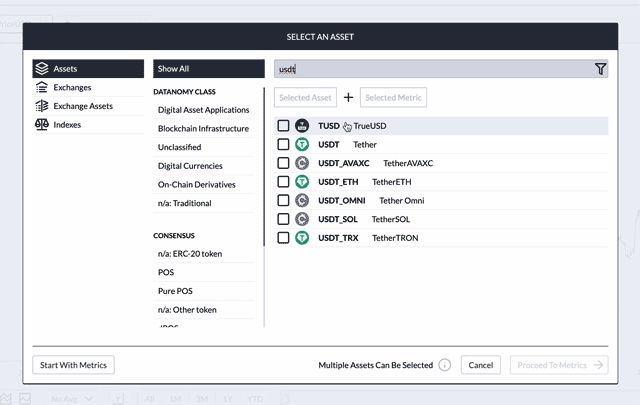Click Start With Metrics button
The height and width of the screenshot is (405, 640).
point(73,365)
